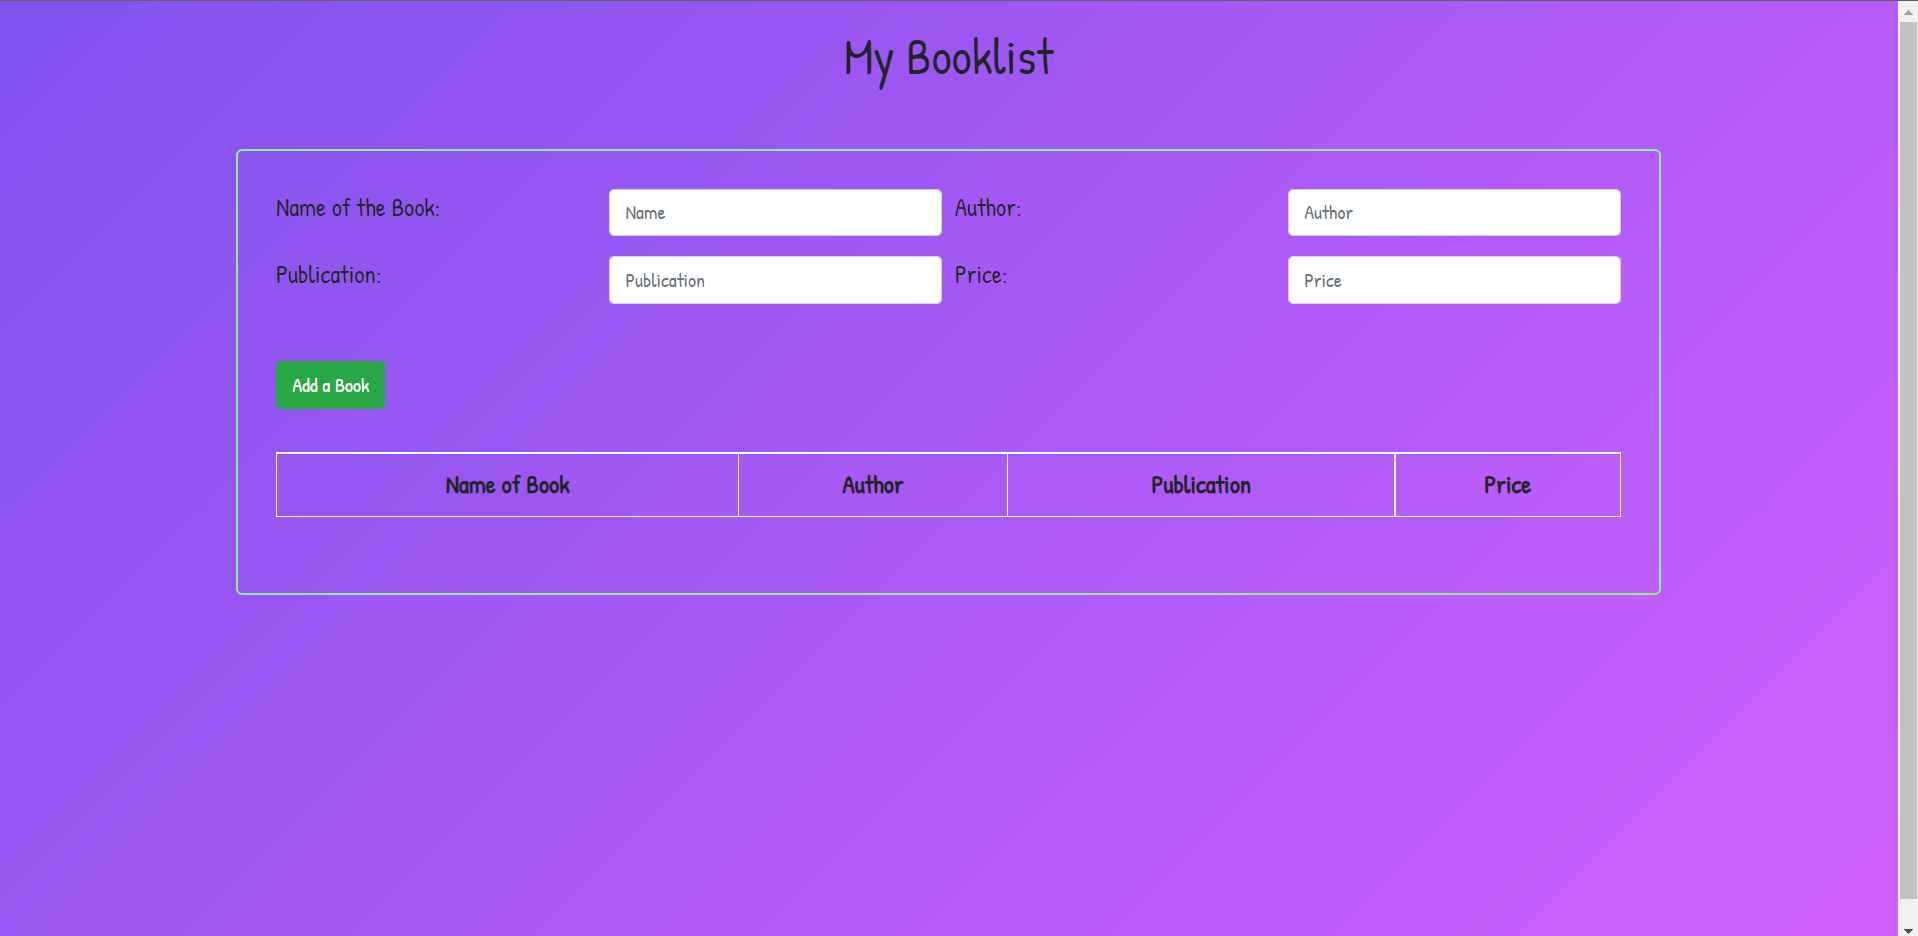Viewport: 1918px width, 936px height.
Task: Click the scrollbar down arrow
Action: (x=1908, y=929)
